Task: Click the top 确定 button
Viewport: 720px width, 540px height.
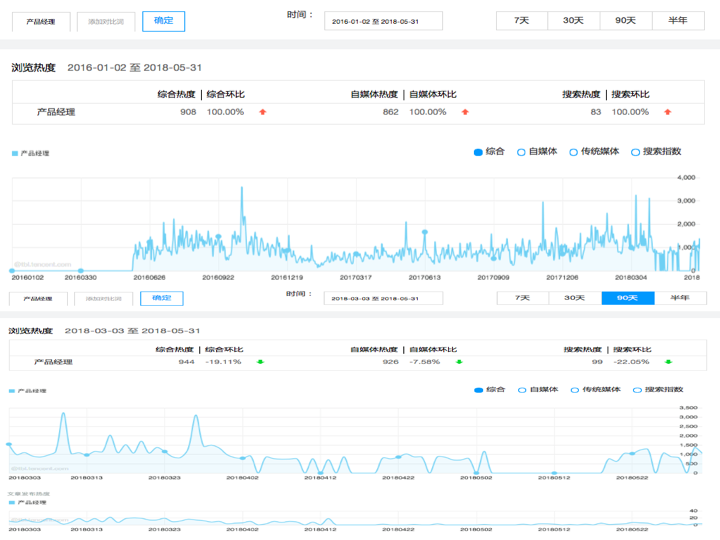Action: (x=163, y=21)
